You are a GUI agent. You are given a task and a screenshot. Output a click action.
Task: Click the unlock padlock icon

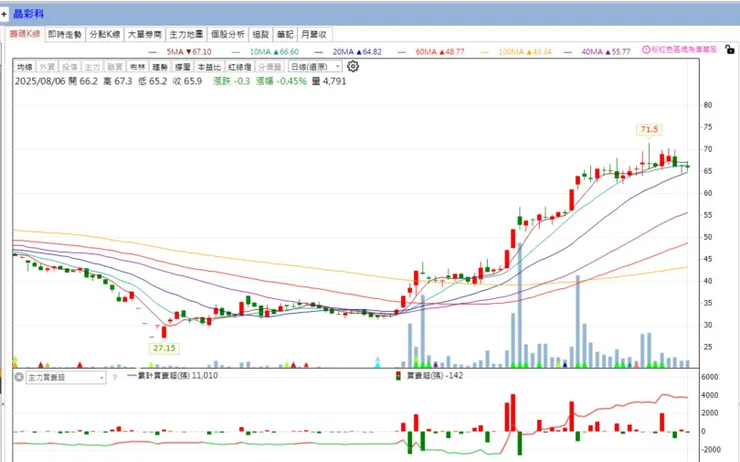[729, 49]
